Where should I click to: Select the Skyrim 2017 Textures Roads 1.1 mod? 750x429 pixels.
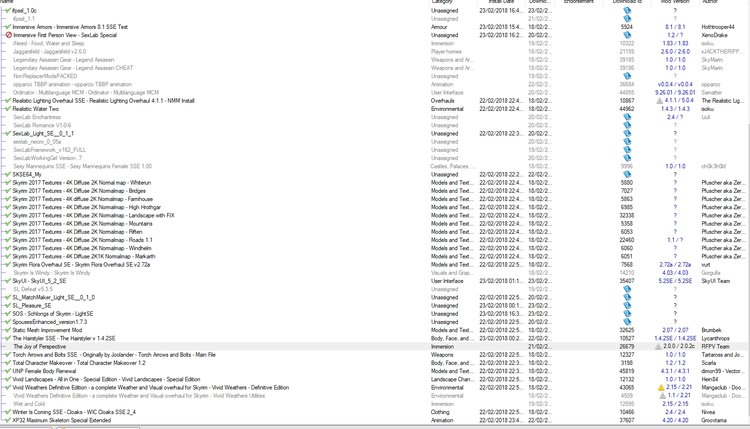tap(82, 240)
